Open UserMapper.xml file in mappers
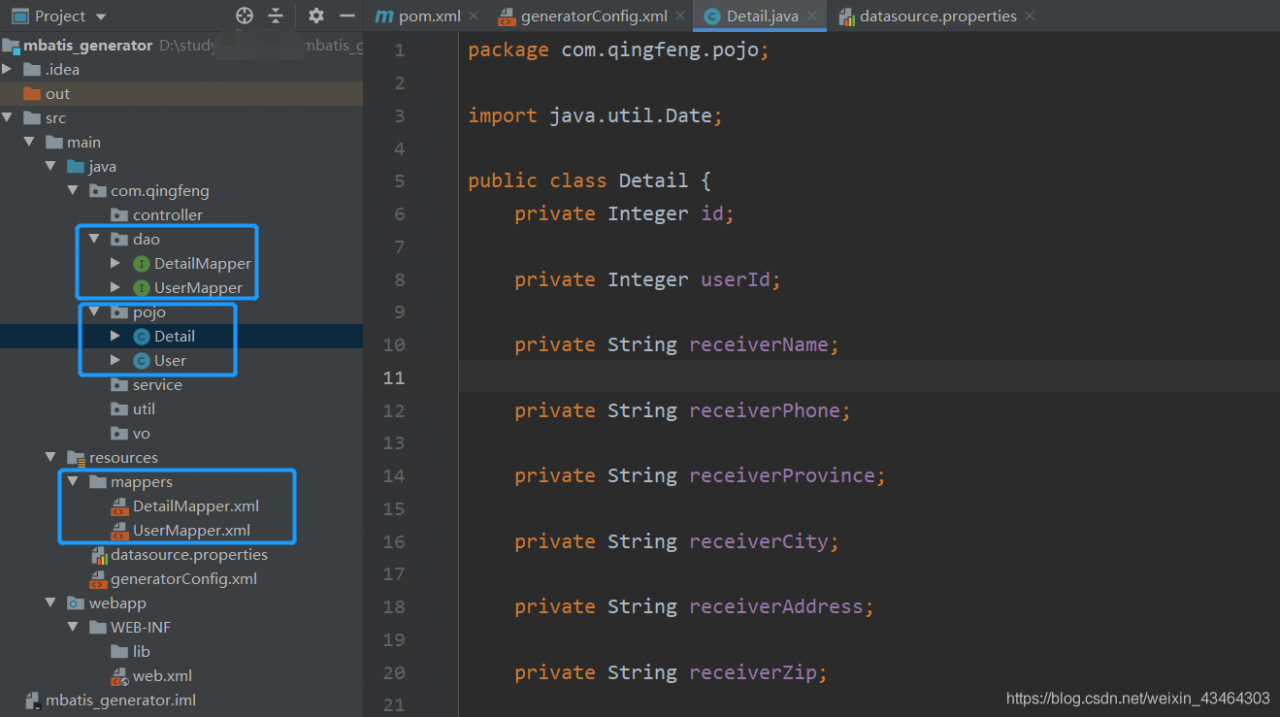The image size is (1280, 717). tap(191, 531)
